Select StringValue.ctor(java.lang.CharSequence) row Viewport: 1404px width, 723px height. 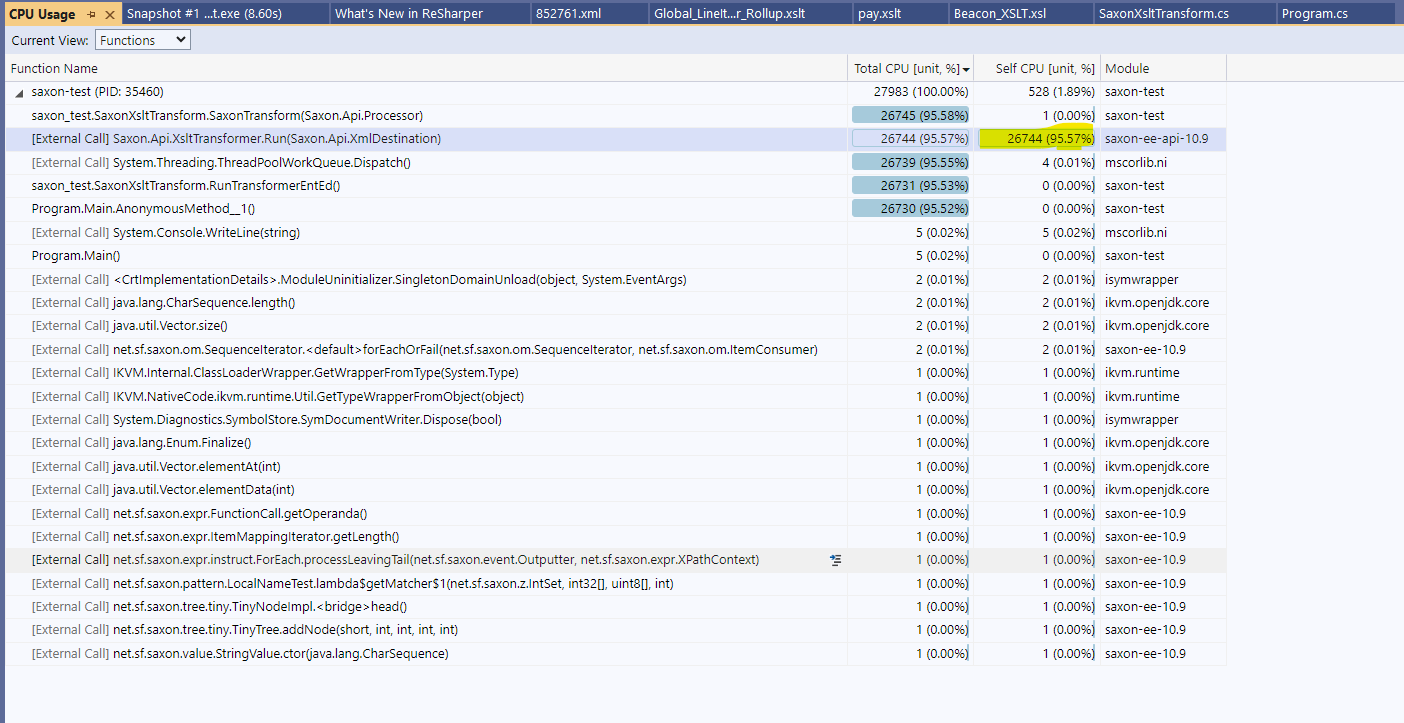[x=615, y=653]
